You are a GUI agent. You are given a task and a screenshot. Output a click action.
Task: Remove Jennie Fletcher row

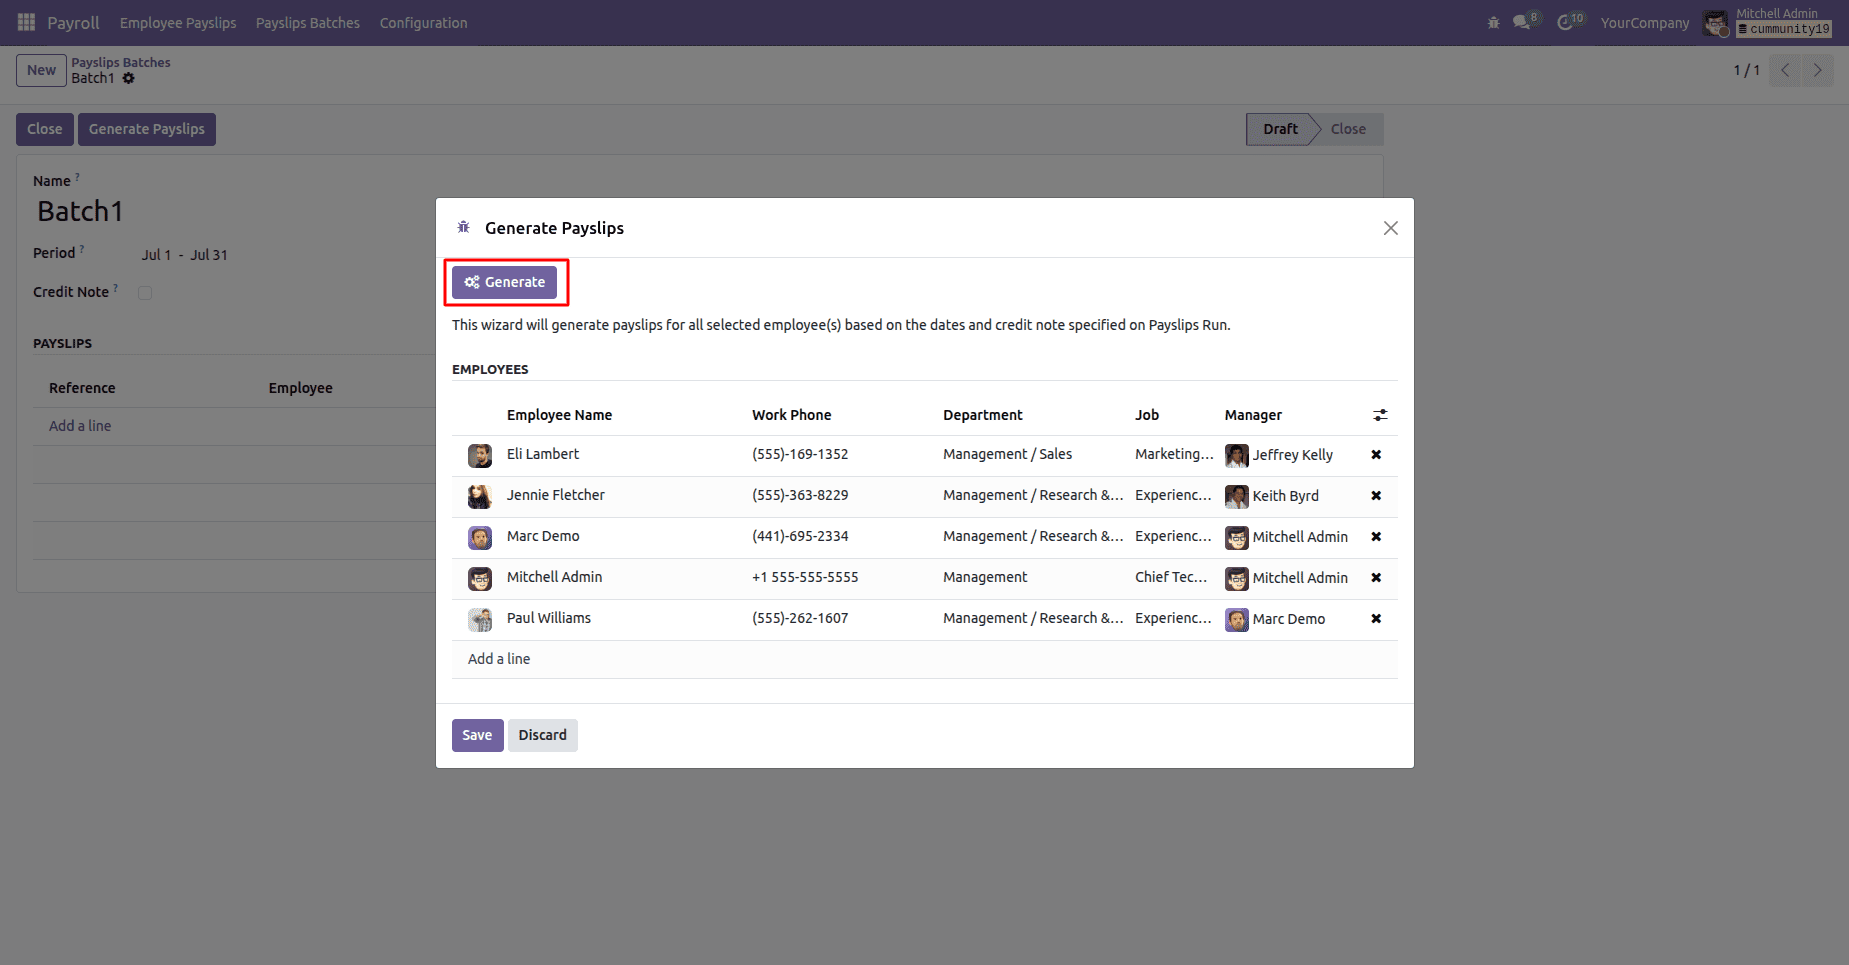[1376, 496]
